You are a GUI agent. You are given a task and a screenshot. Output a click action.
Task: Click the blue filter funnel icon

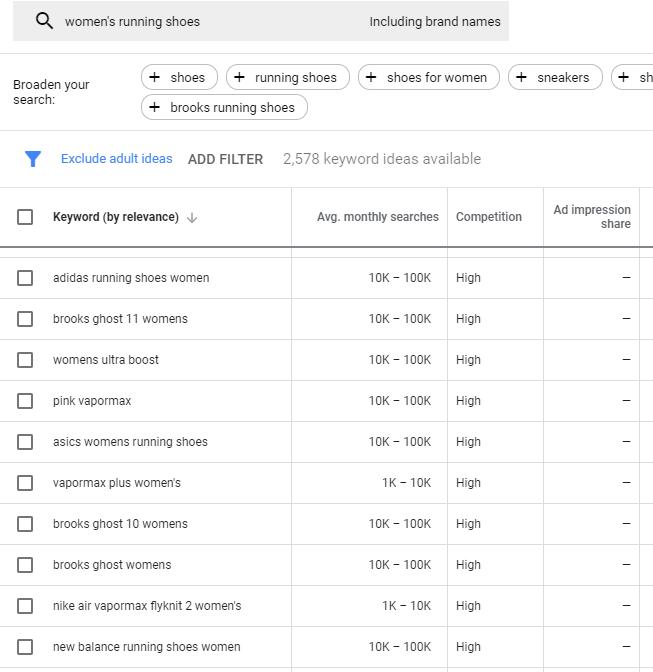[x=33, y=159]
